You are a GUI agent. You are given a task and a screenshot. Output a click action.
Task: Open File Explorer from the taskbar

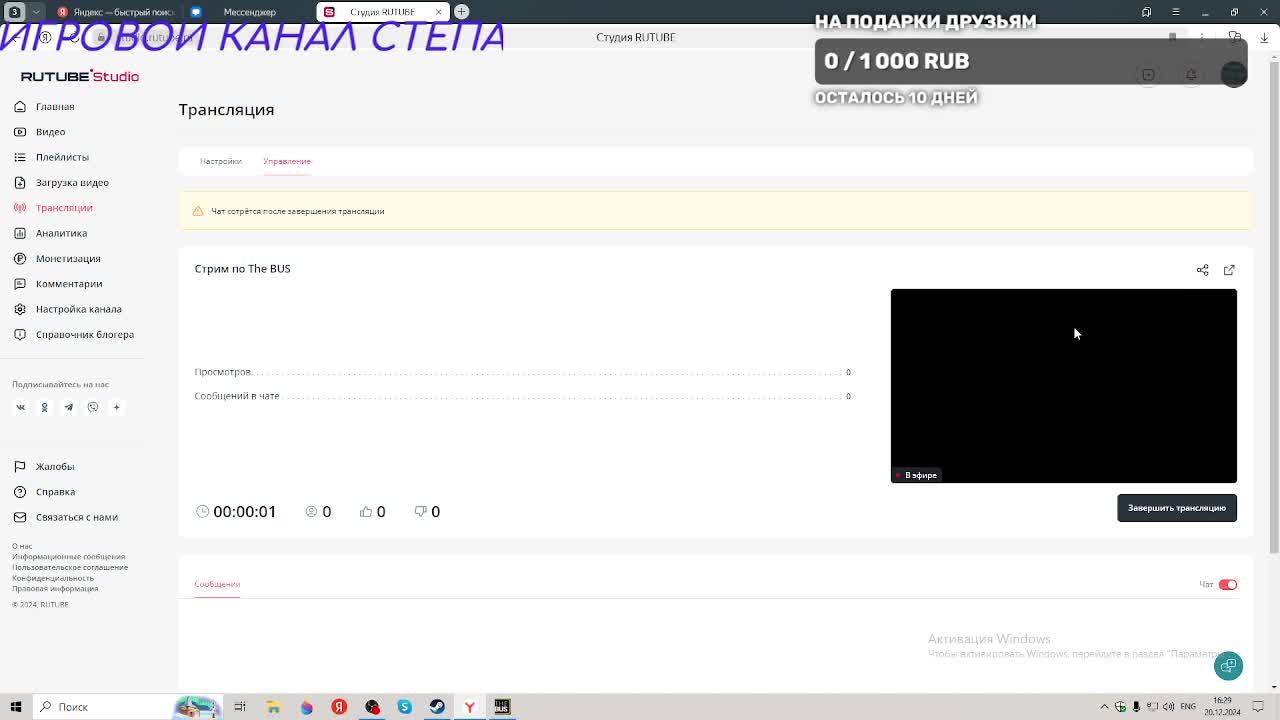pyautogui.click(x=273, y=707)
